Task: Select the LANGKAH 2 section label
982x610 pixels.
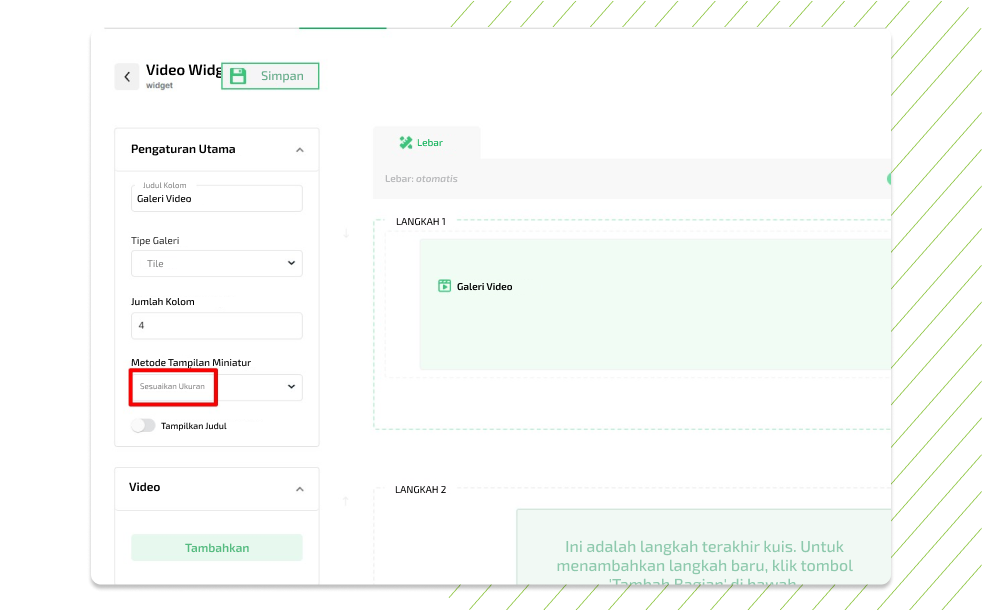Action: [420, 489]
